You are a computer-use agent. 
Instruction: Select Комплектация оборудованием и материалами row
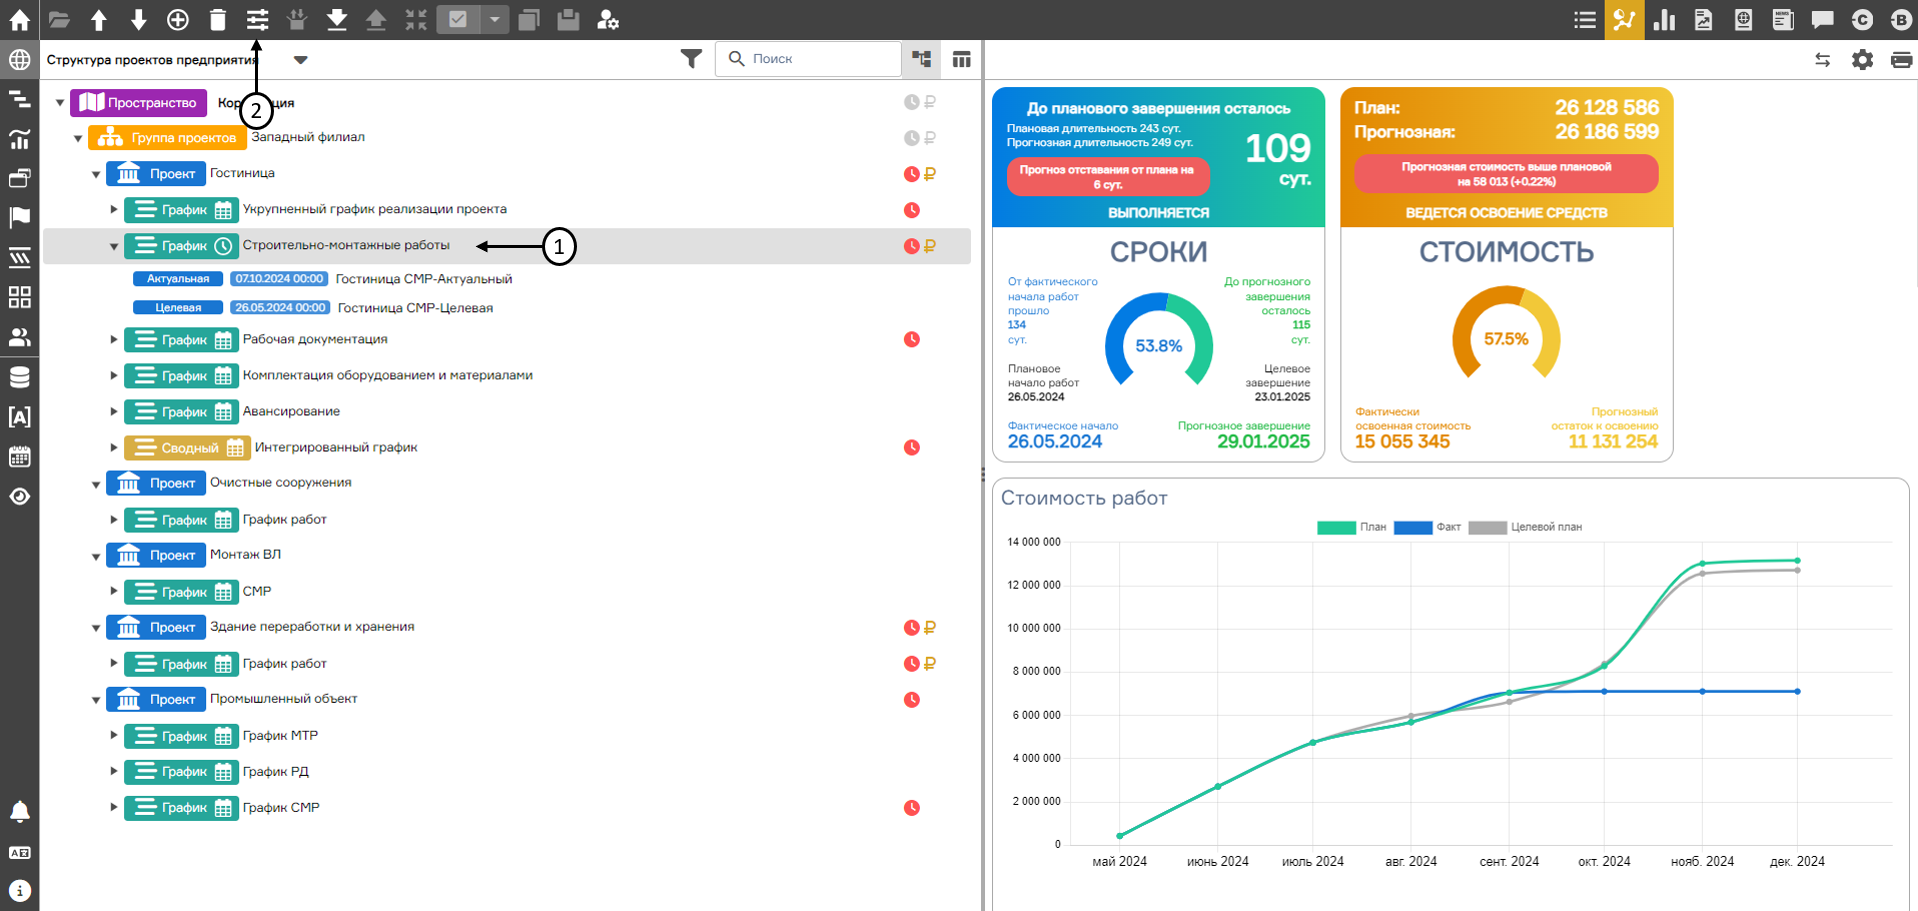506,375
